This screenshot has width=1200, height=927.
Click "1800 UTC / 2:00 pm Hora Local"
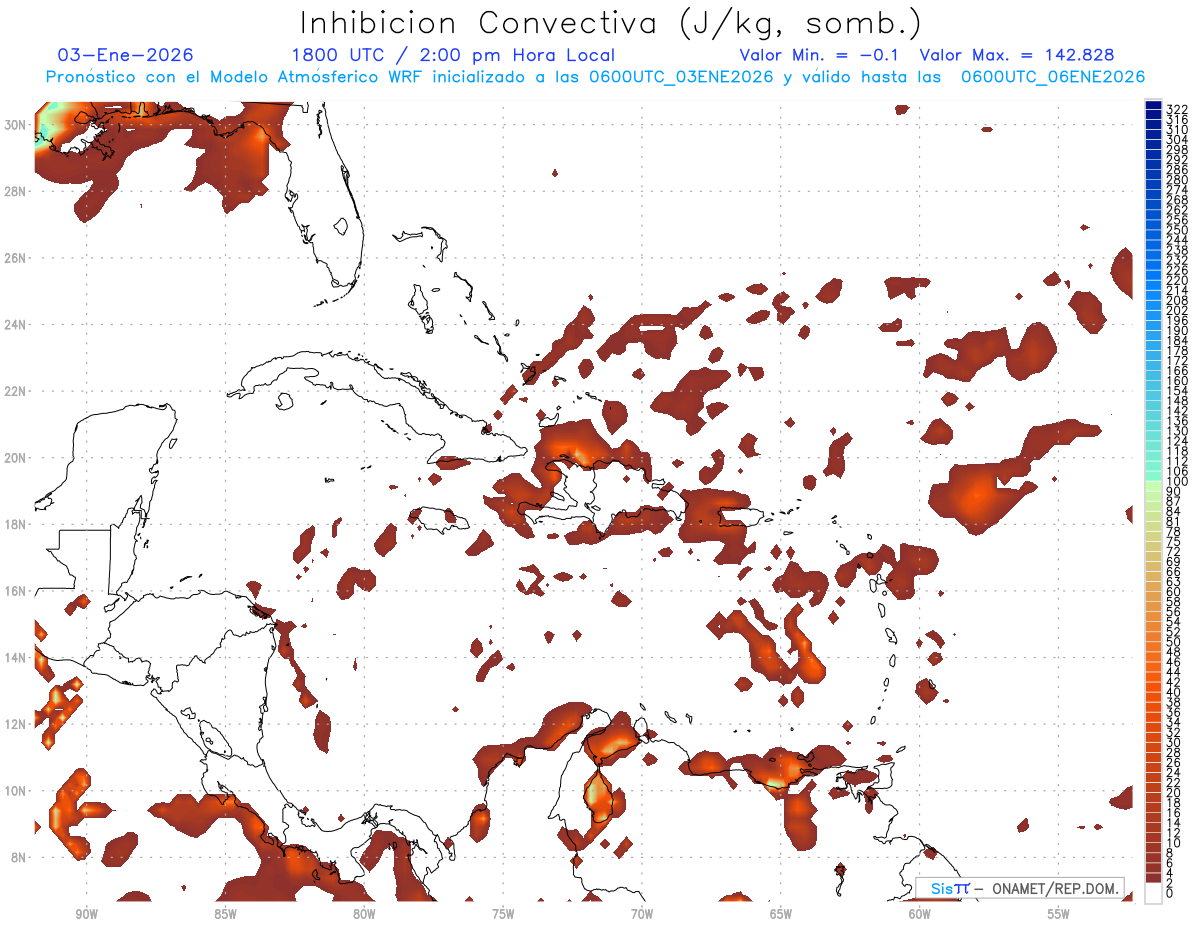(x=453, y=55)
